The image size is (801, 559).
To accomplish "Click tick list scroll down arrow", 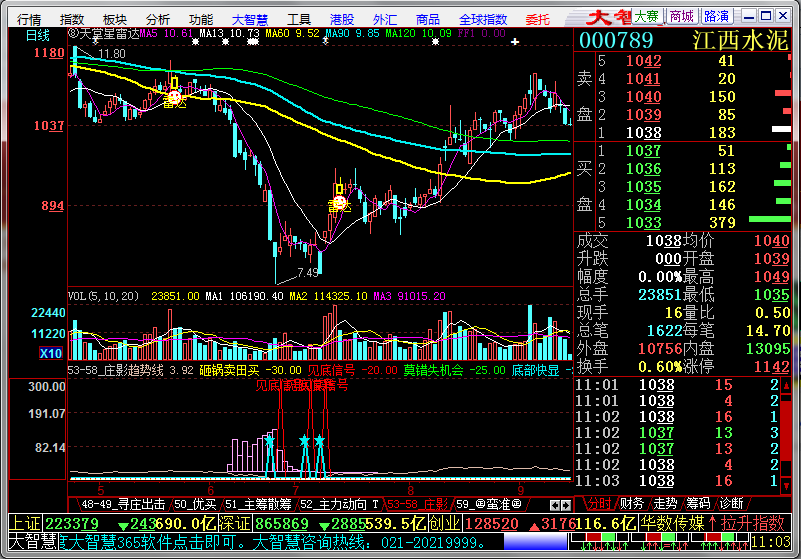I will coord(786,486).
